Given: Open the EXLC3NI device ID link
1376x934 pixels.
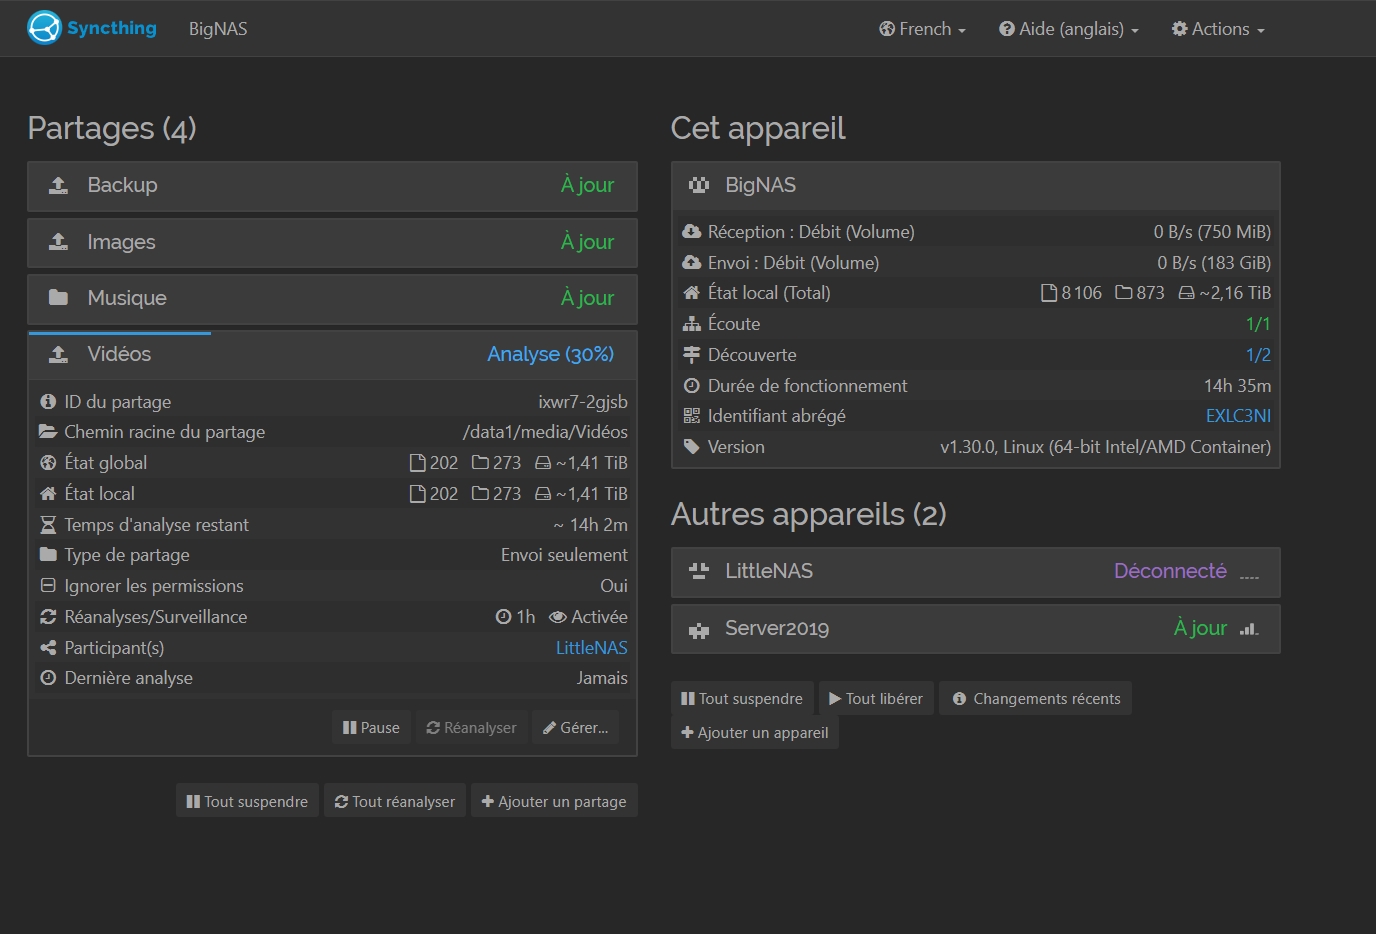Looking at the screenshot, I should pyautogui.click(x=1238, y=416).
